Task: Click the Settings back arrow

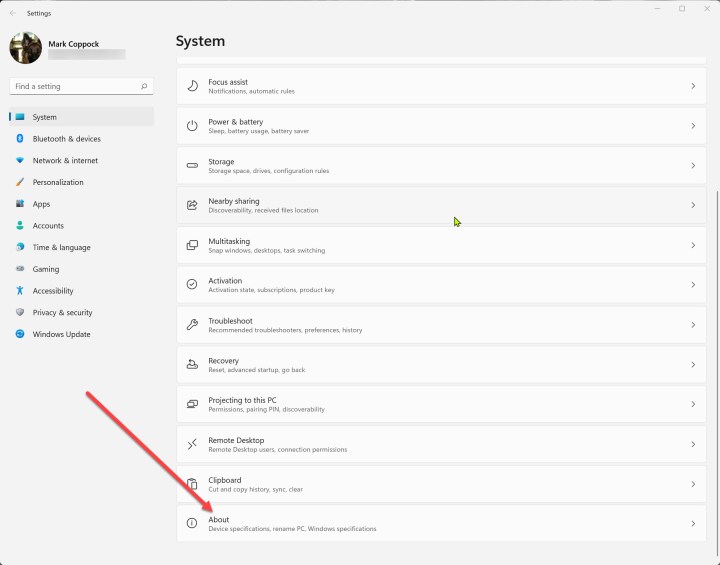Action: coord(12,13)
